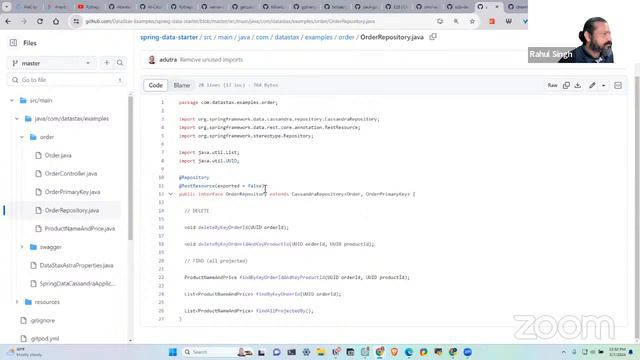The image size is (640, 360).
Task: Select OrderRepository.java in file tree
Action: tap(72, 211)
